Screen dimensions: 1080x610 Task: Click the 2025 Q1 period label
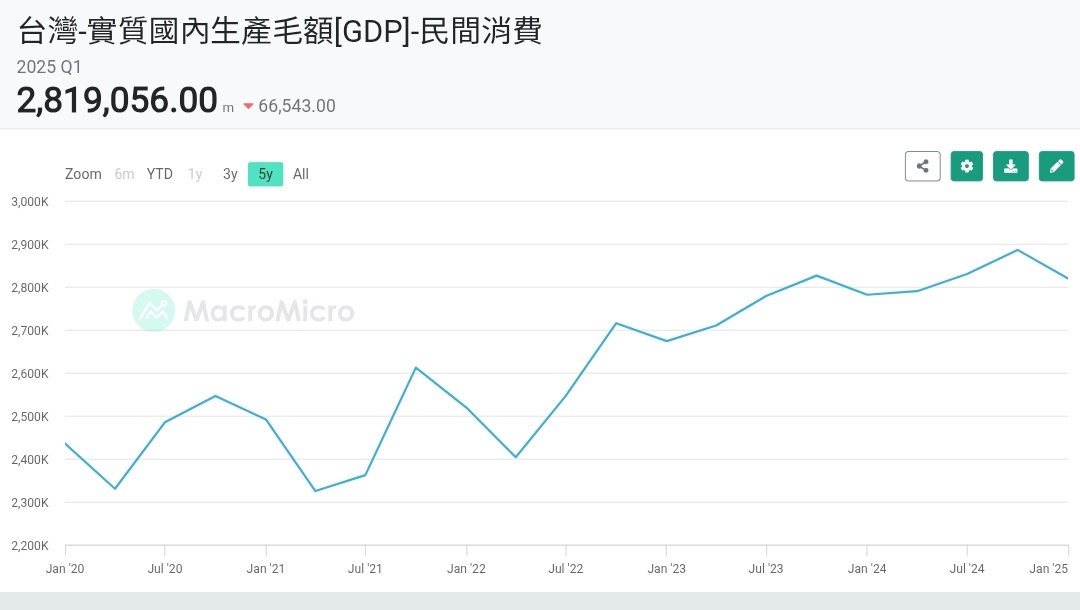pyautogui.click(x=49, y=67)
